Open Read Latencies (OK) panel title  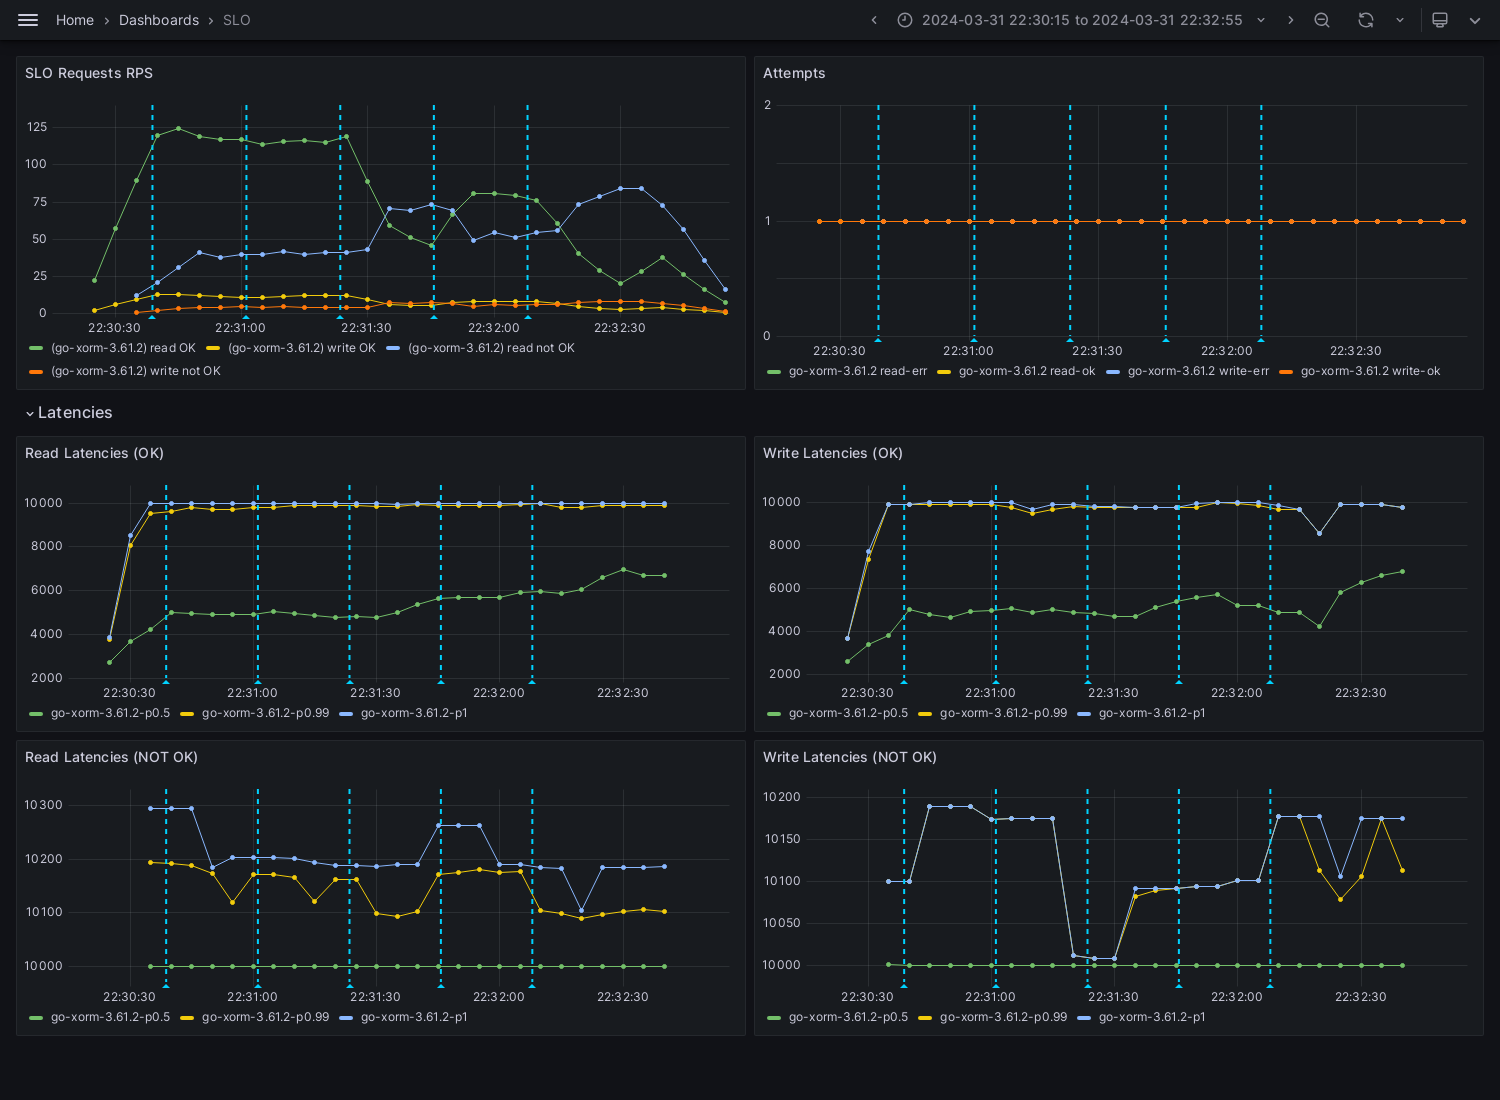94,453
